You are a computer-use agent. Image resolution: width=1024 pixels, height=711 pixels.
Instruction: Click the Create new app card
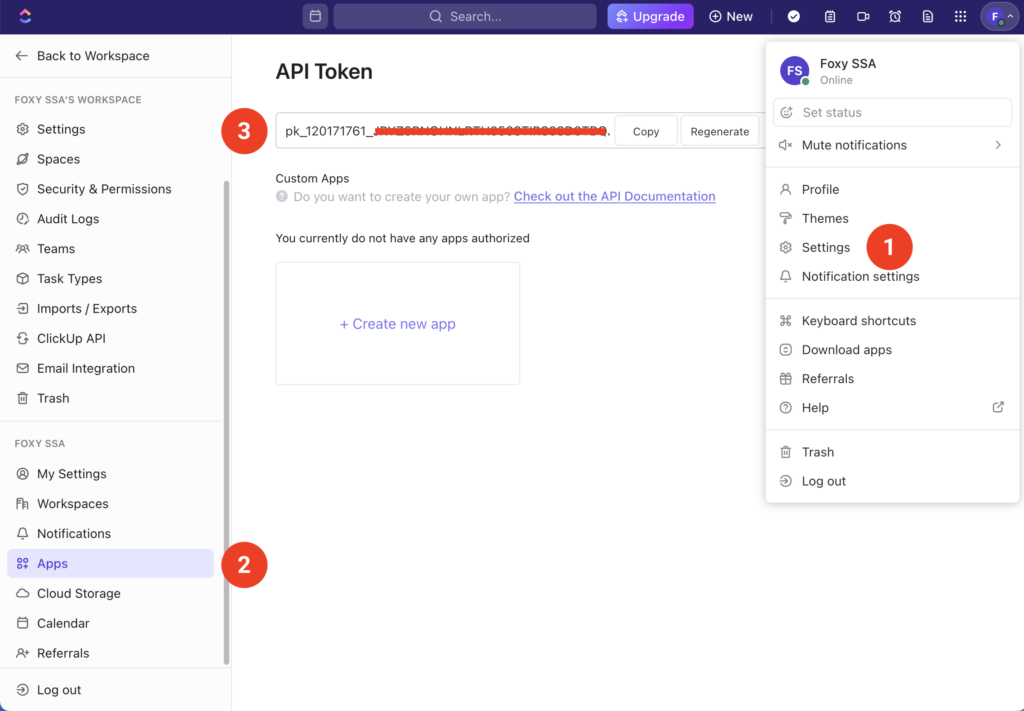pyautogui.click(x=397, y=324)
